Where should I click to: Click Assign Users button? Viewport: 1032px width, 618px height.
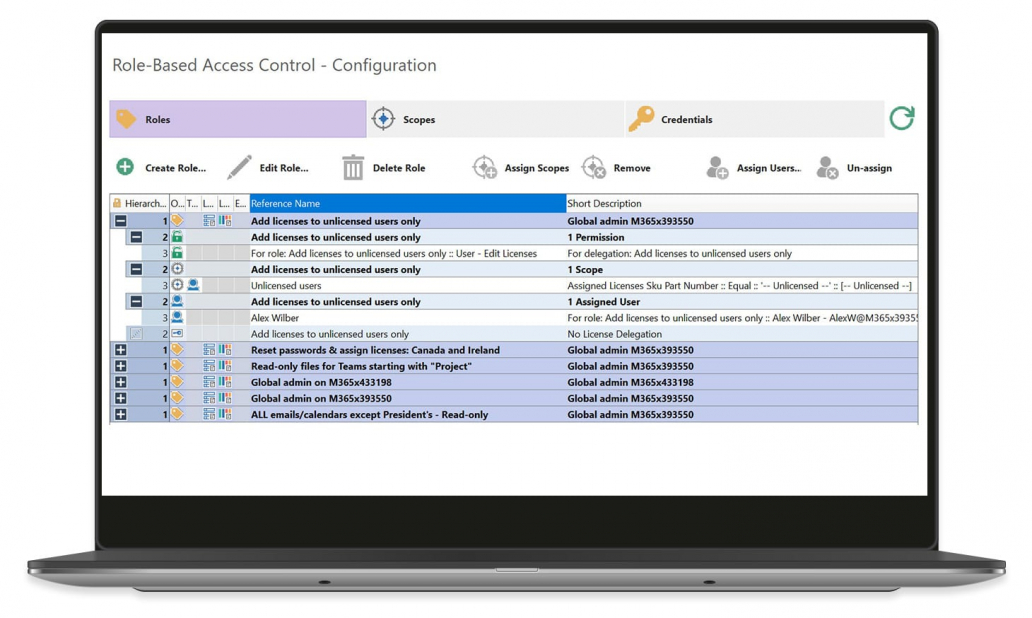754,168
